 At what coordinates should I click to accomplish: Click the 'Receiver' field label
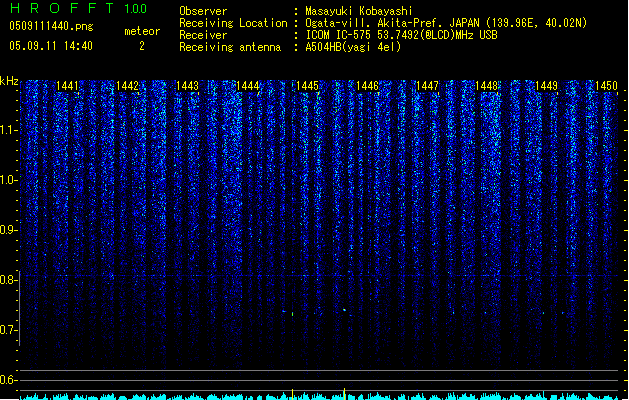pos(203,35)
